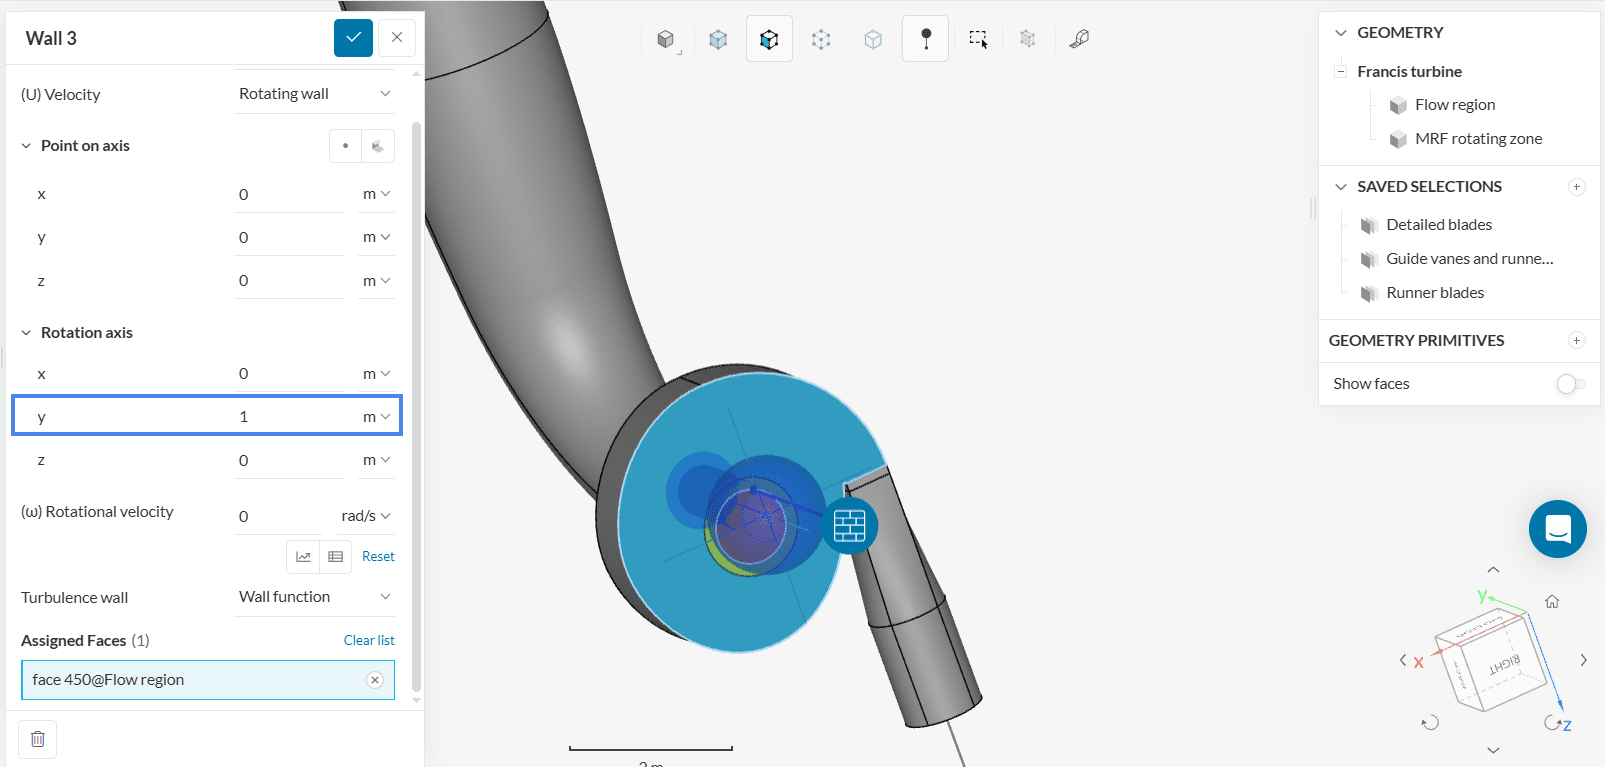
Task: Toggle the Show faces switch
Action: tap(1570, 384)
